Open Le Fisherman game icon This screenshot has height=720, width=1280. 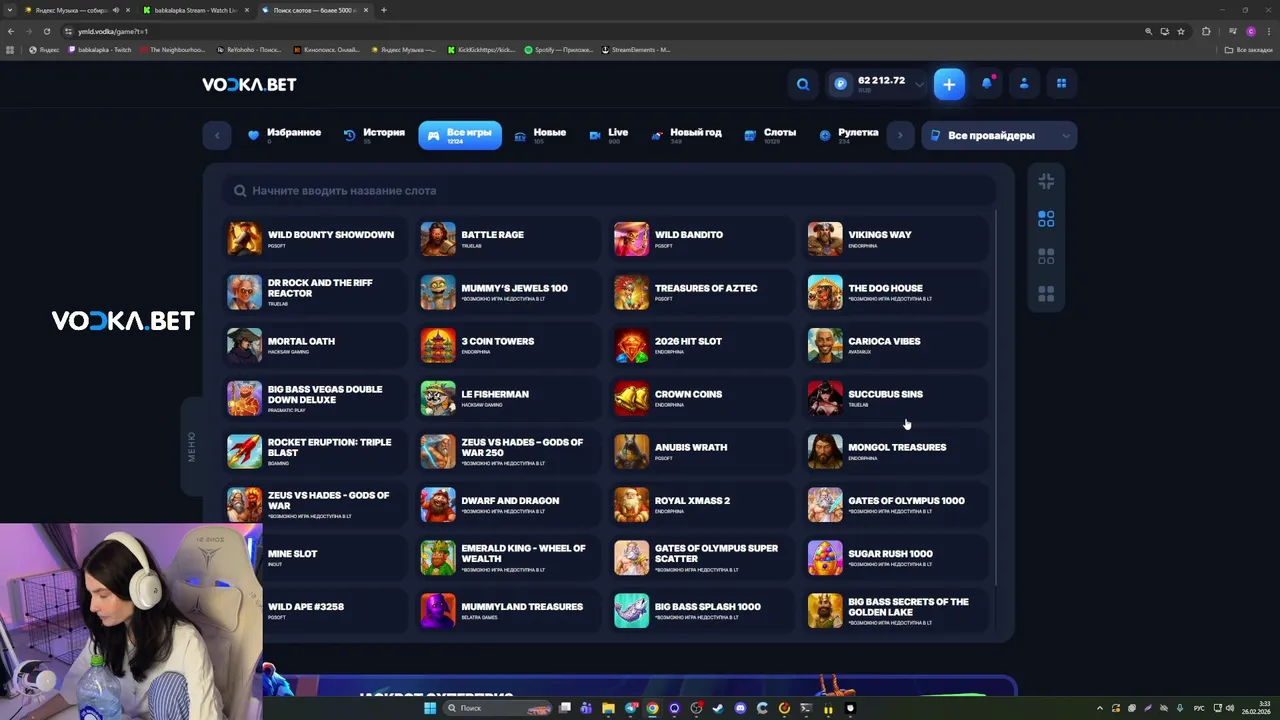click(438, 398)
